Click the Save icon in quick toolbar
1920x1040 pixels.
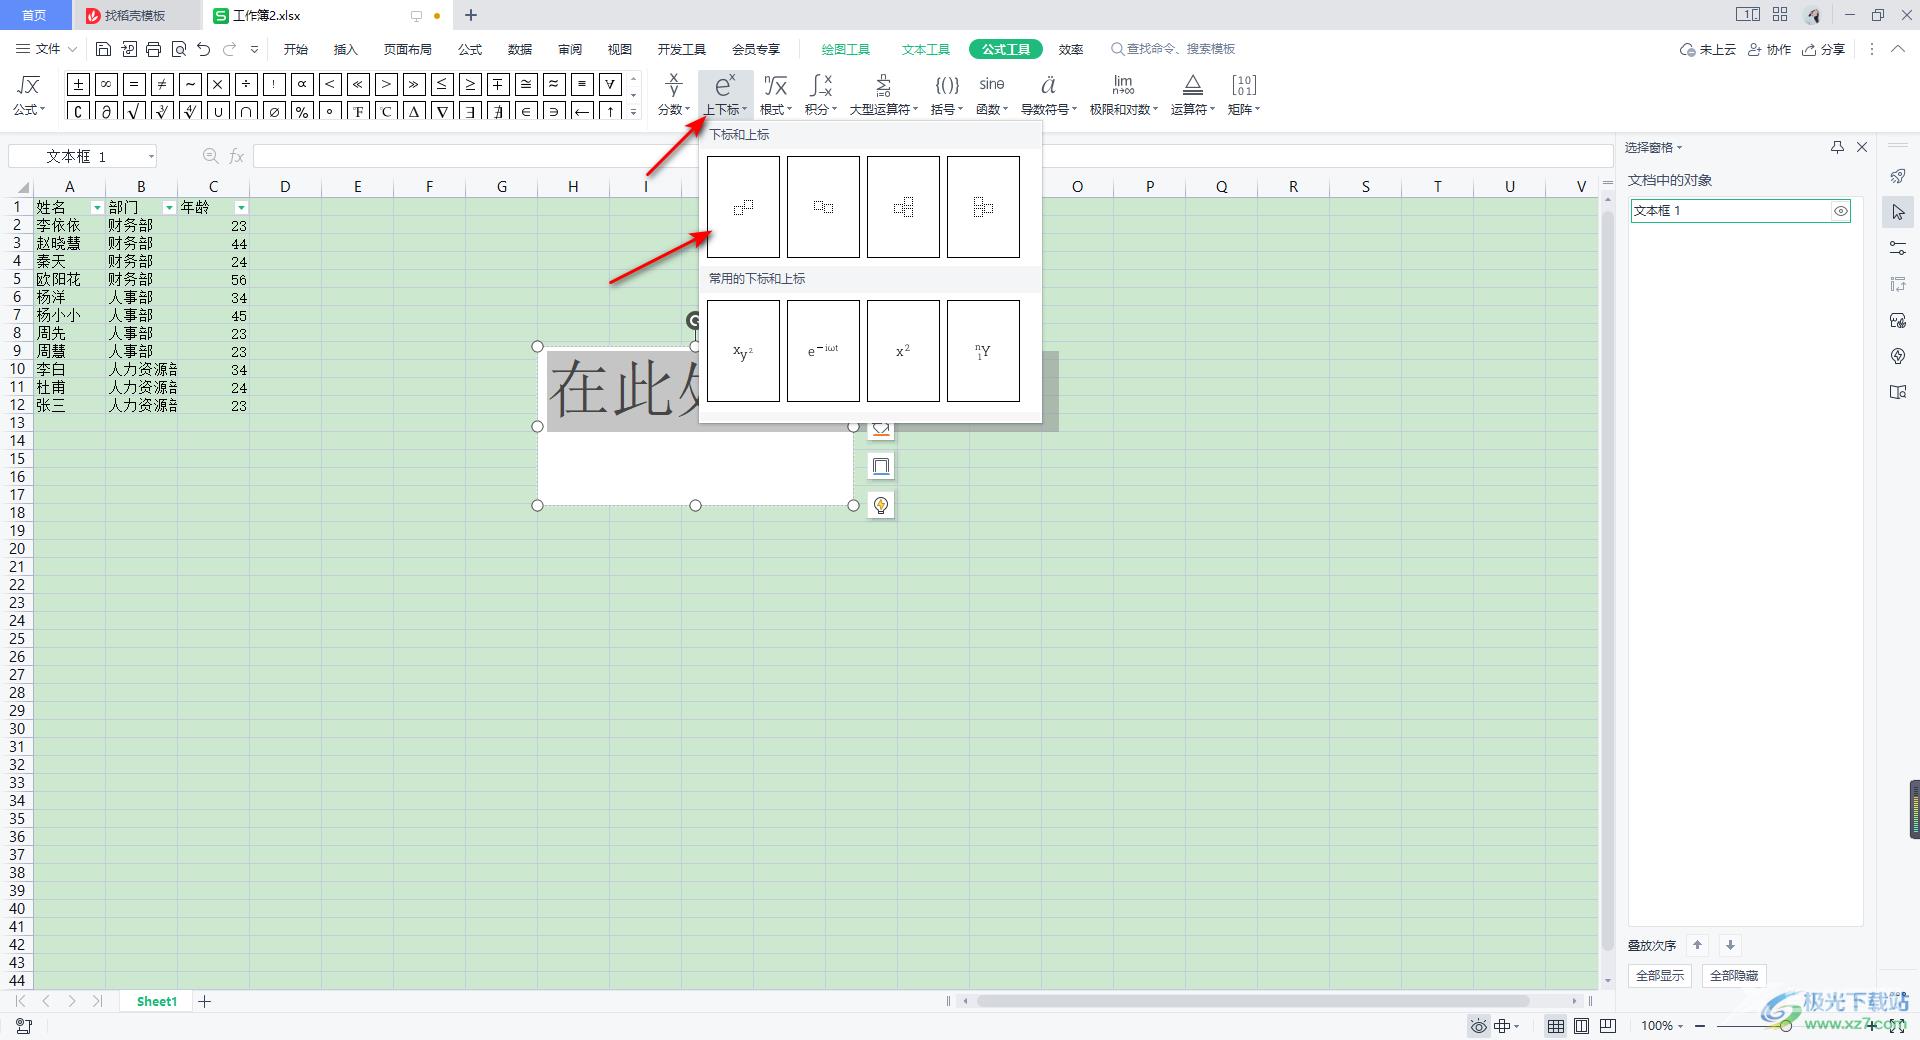103,49
